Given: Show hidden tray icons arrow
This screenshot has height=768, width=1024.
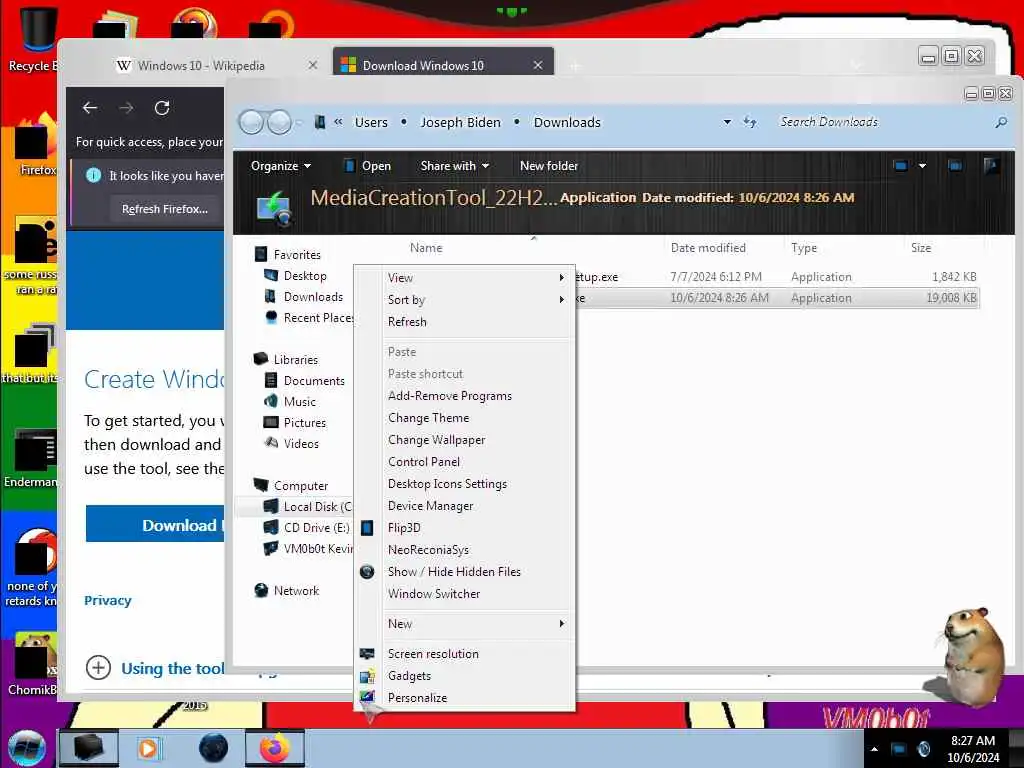Looking at the screenshot, I should click(874, 749).
